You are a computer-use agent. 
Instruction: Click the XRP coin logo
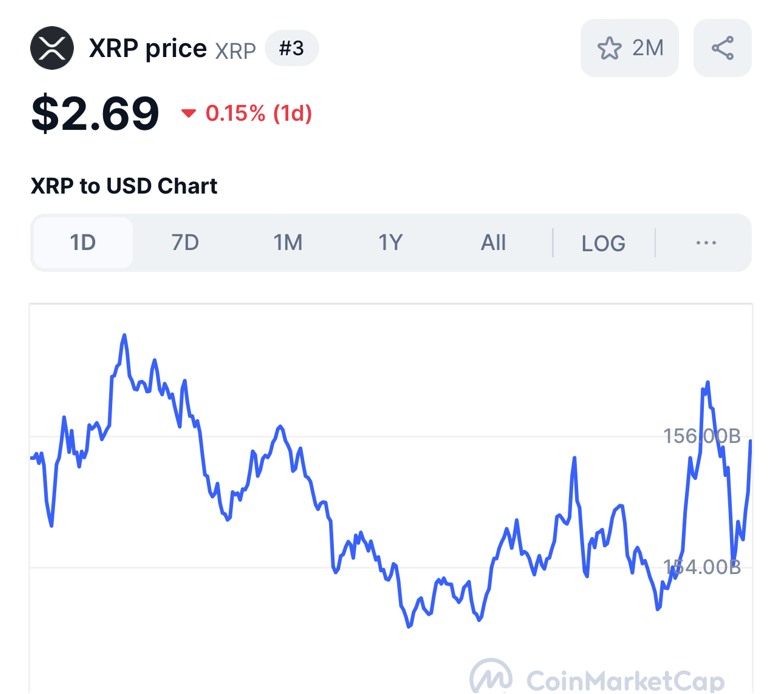tap(52, 47)
